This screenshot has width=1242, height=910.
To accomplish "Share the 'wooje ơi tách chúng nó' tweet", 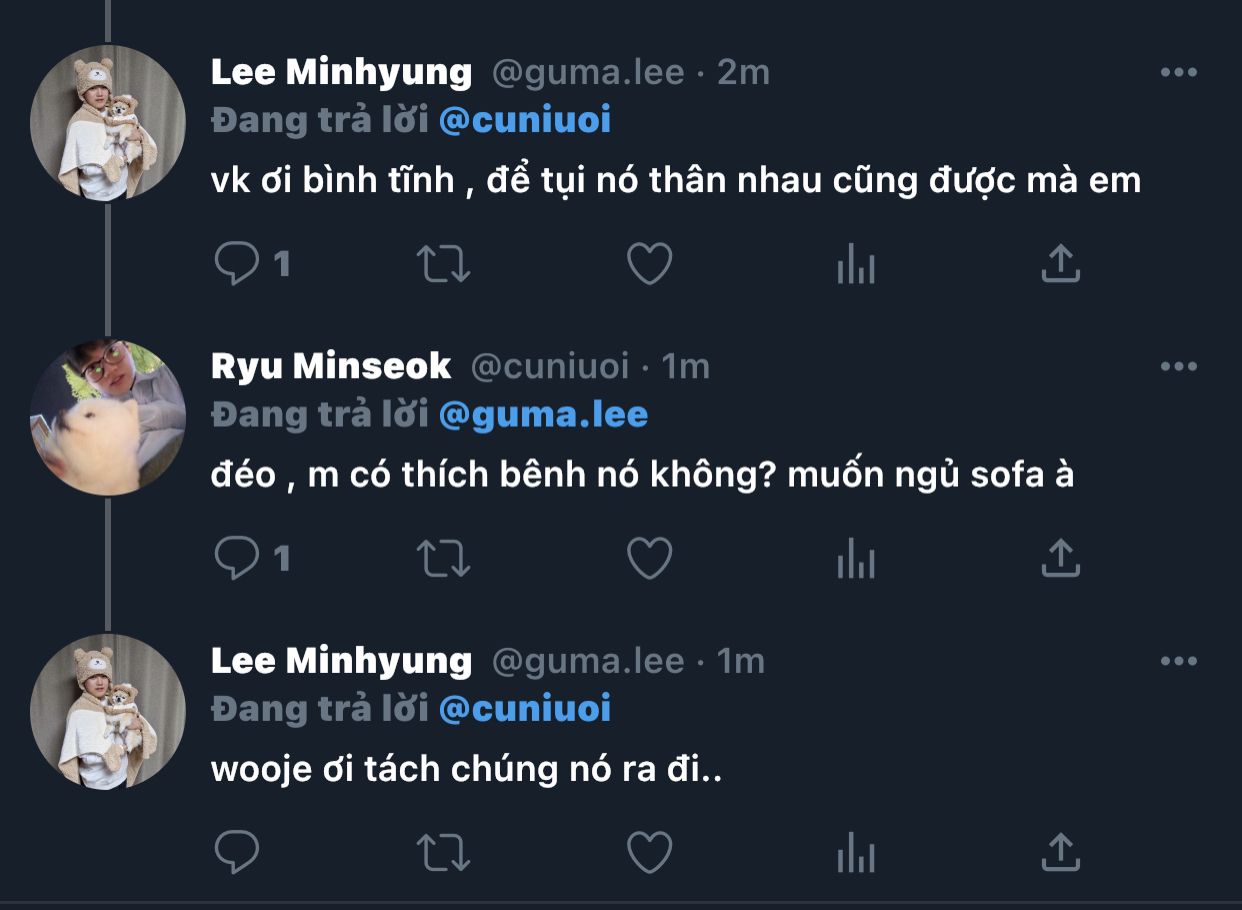I will (x=1061, y=851).
